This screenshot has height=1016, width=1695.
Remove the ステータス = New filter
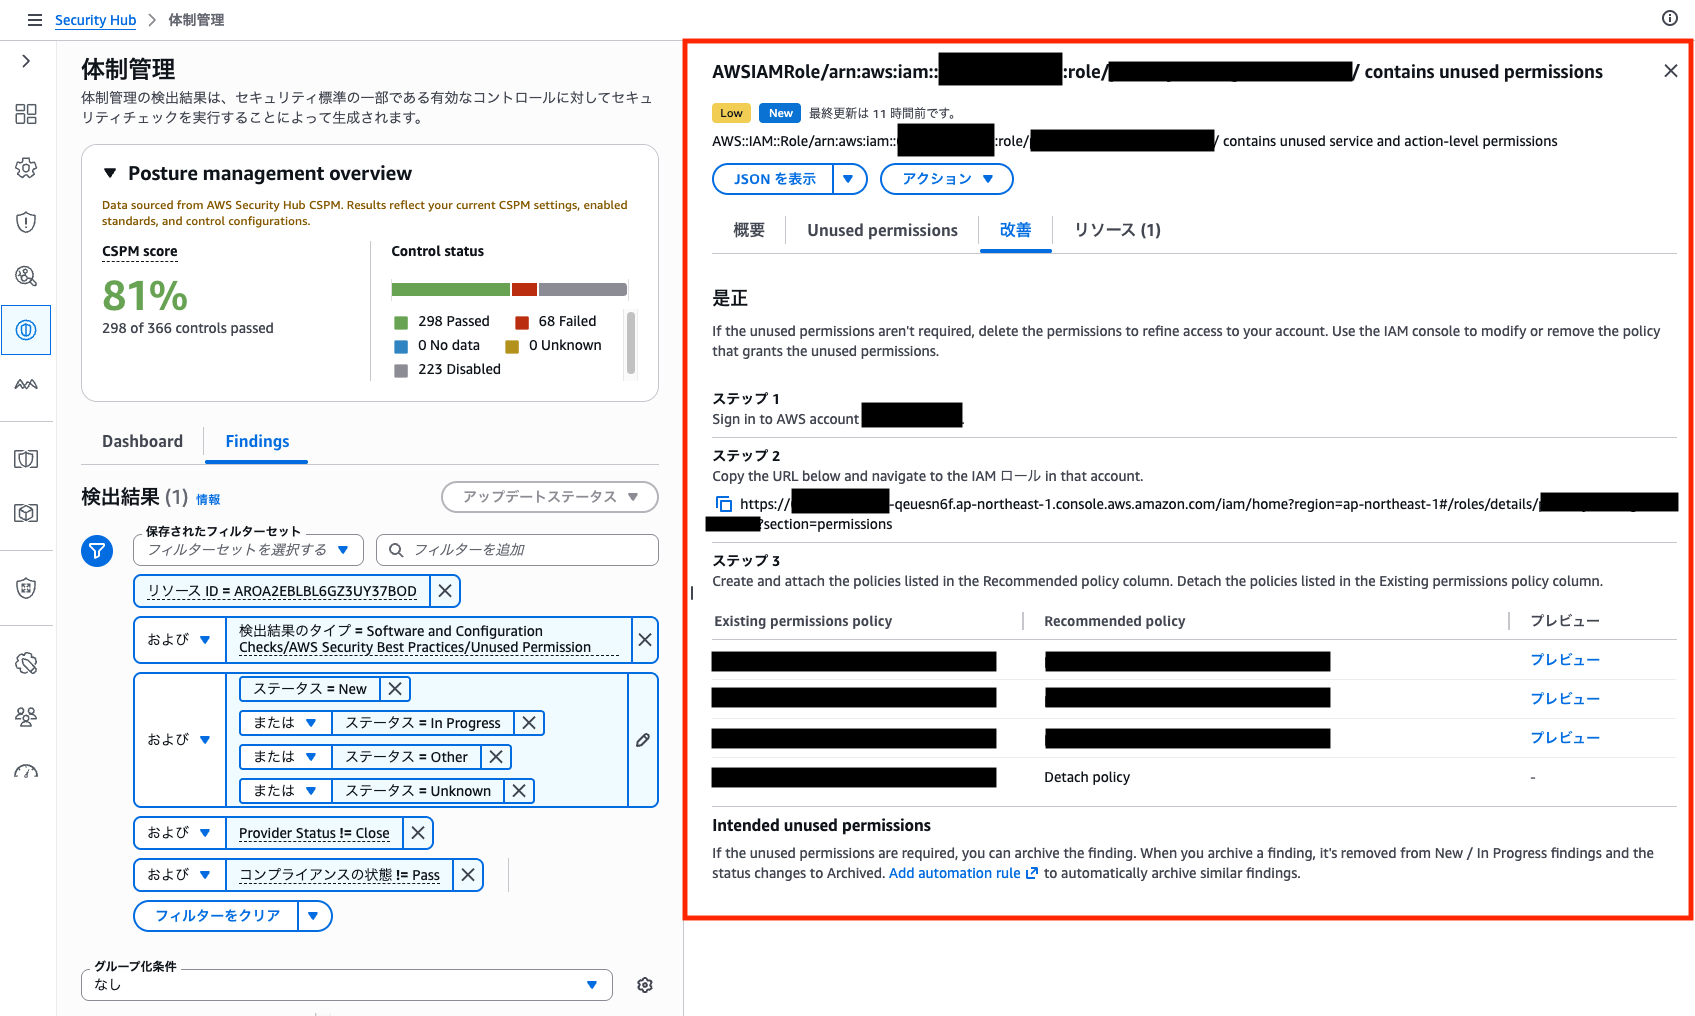point(395,689)
